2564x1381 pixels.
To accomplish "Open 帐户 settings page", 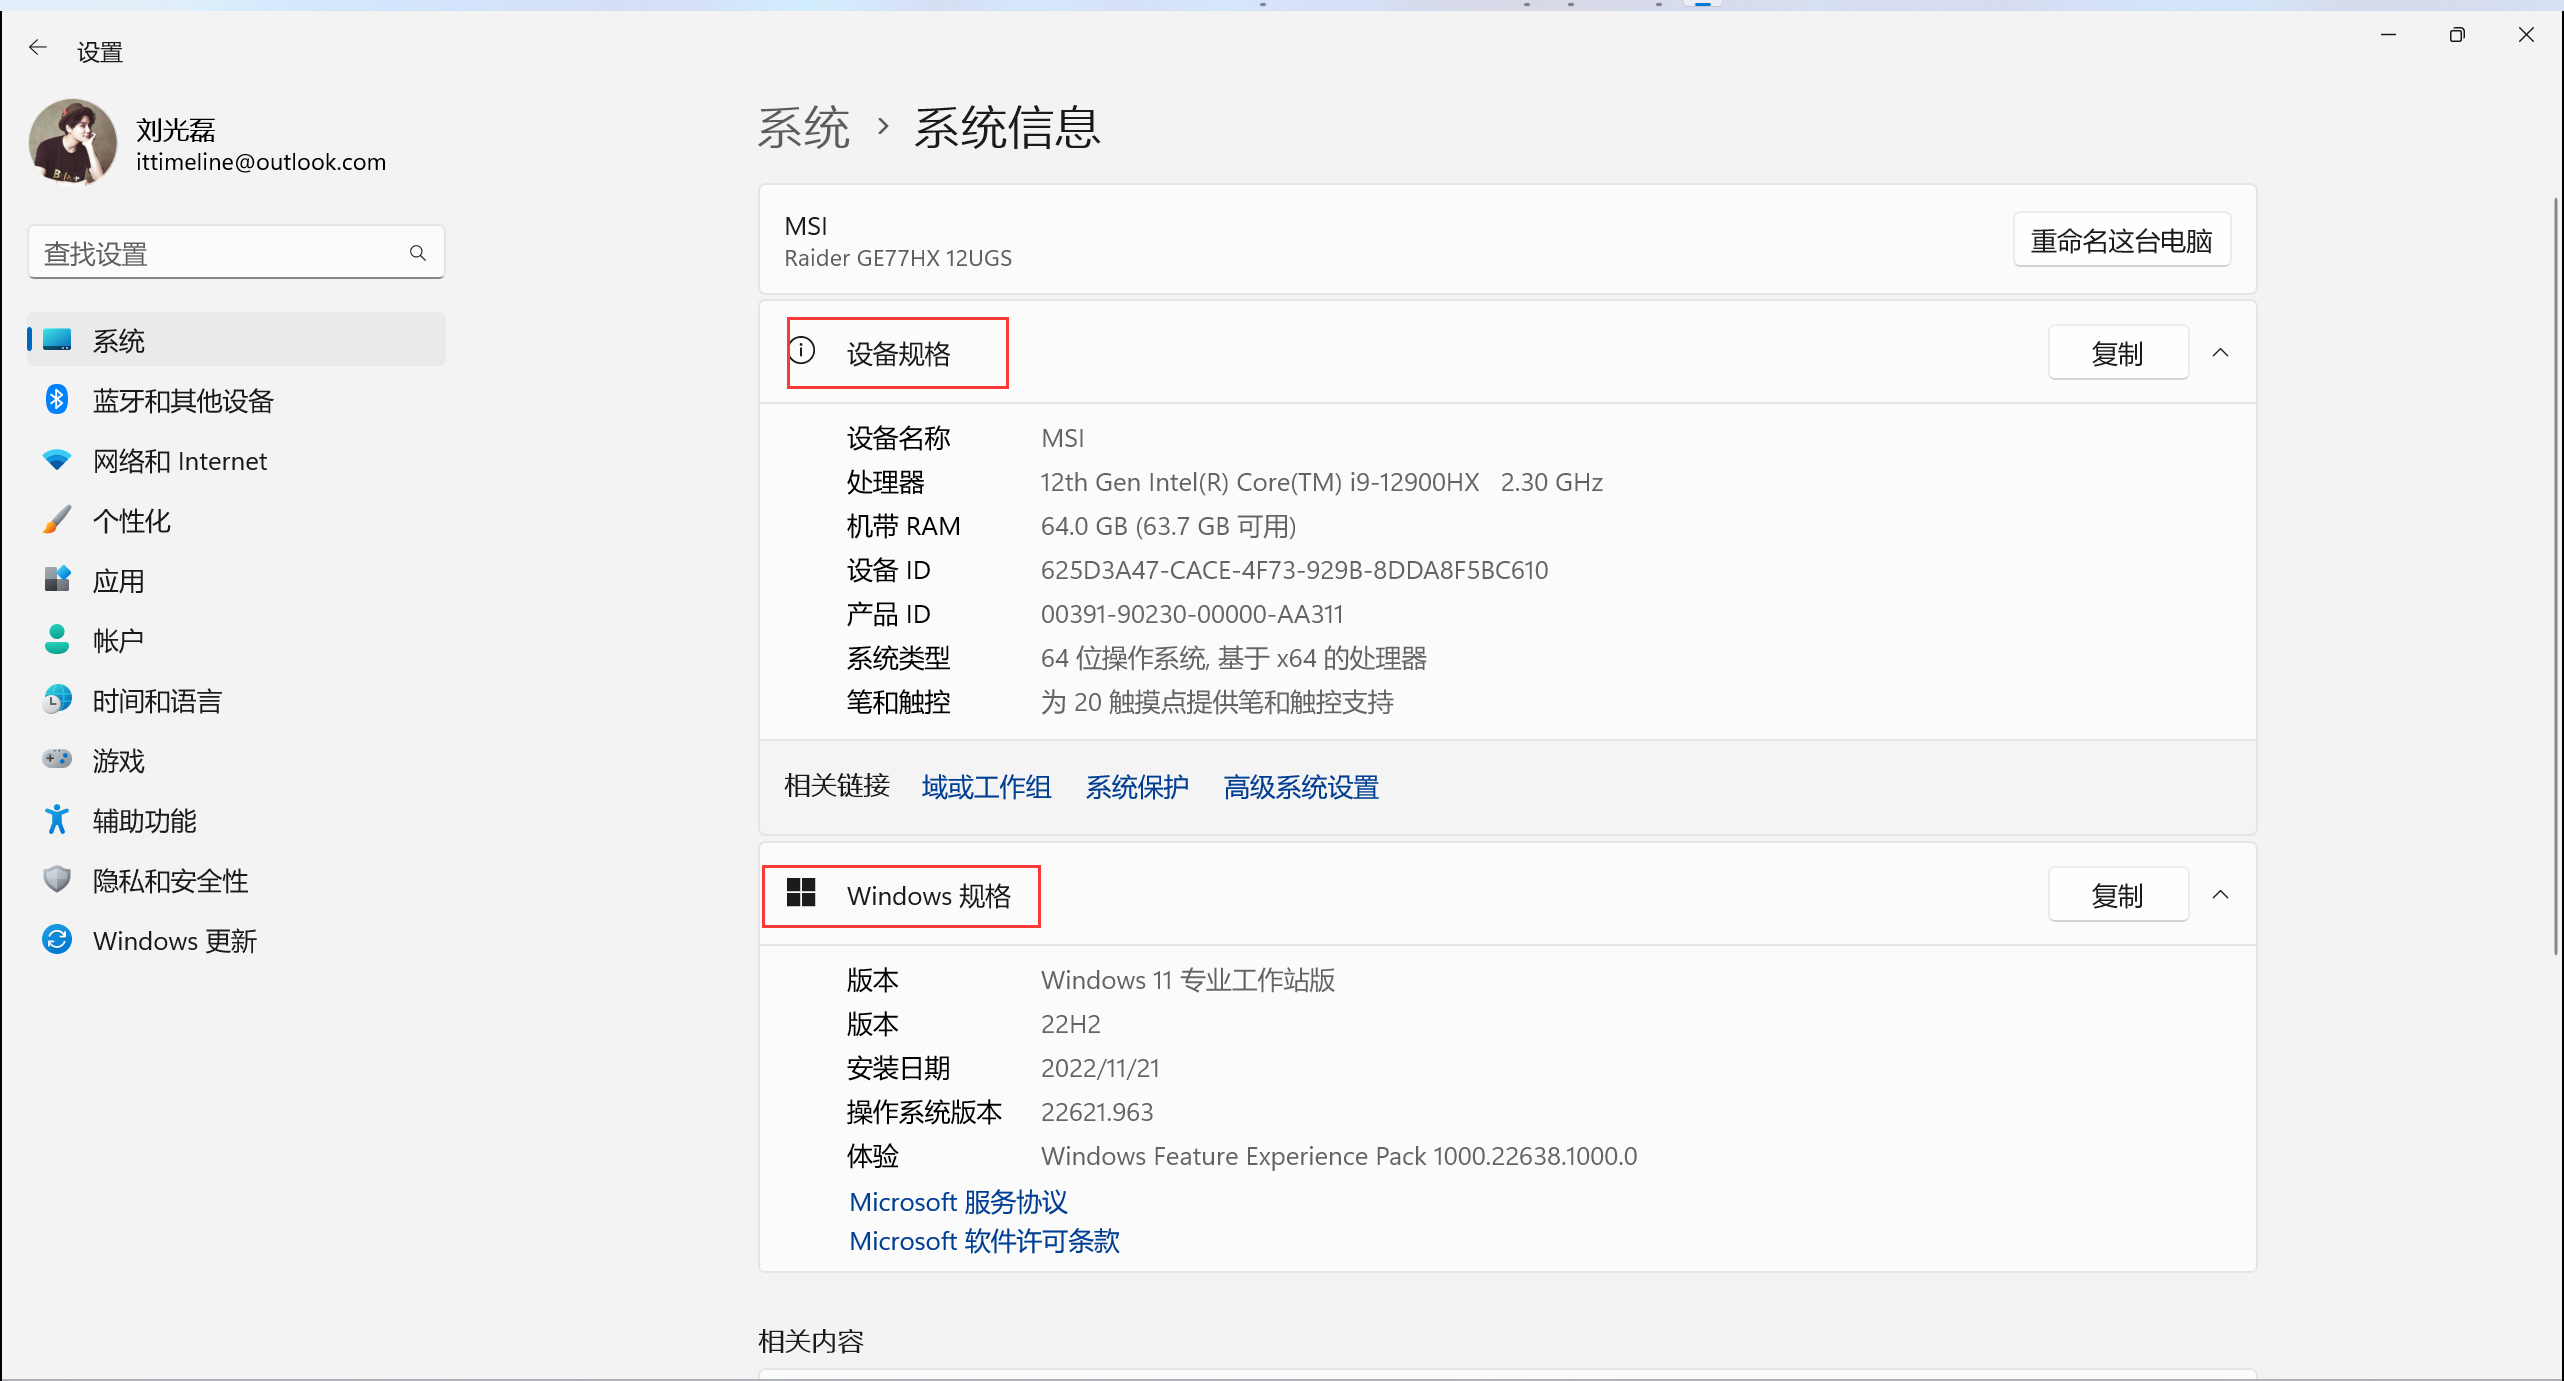I will [237, 640].
